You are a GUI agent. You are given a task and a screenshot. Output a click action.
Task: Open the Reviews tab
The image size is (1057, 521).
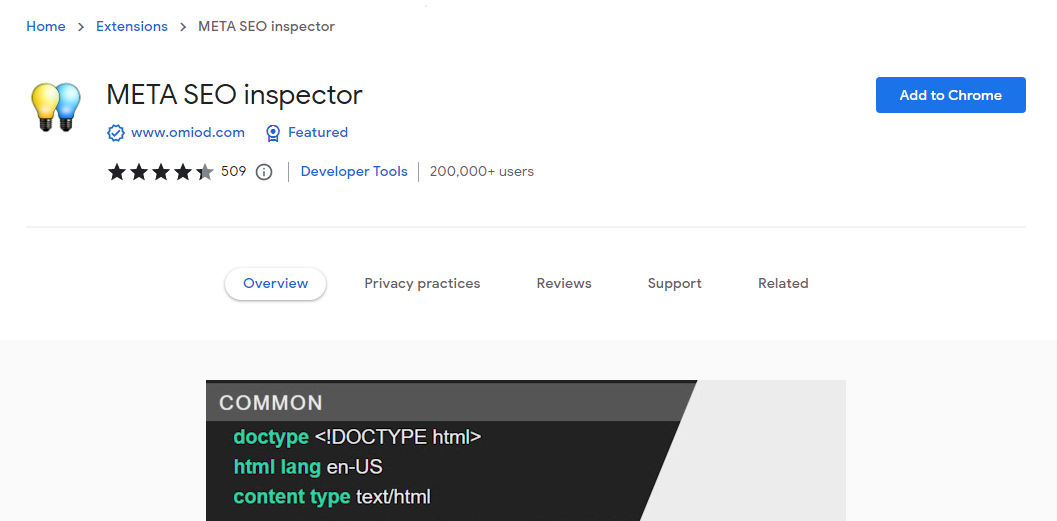(564, 284)
